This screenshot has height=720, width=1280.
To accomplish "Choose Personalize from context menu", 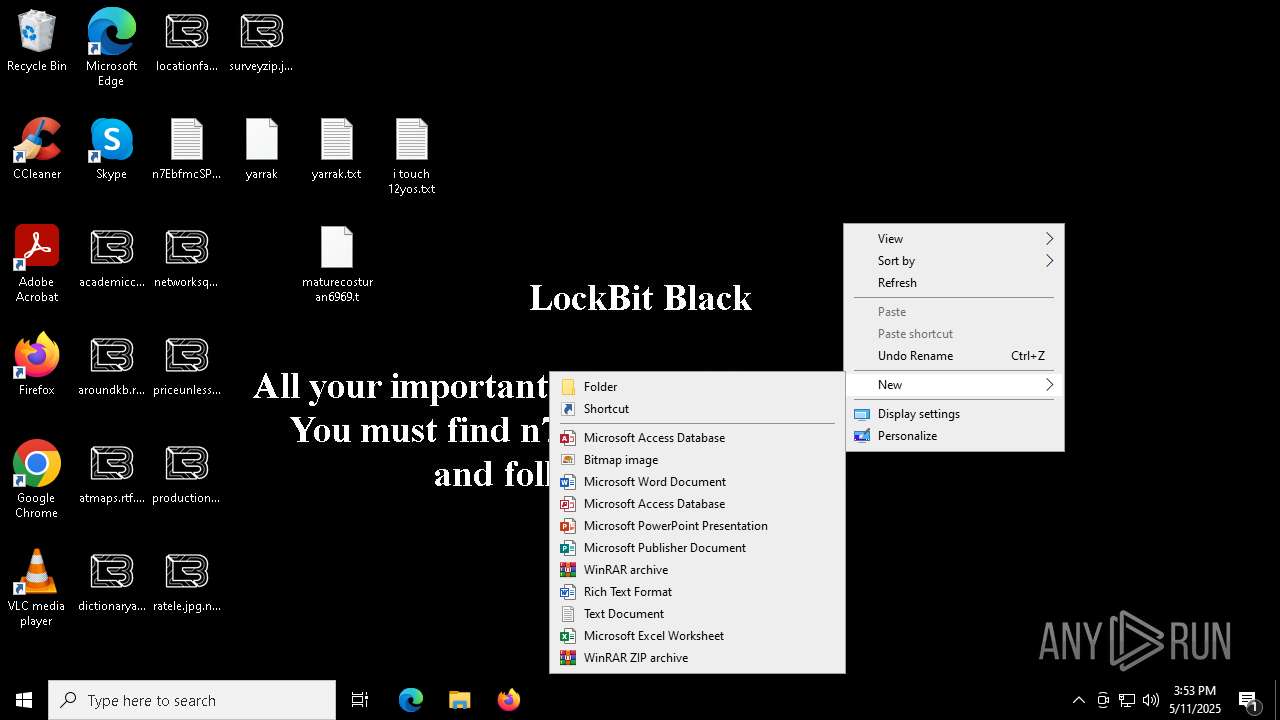I will pyautogui.click(x=954, y=436).
